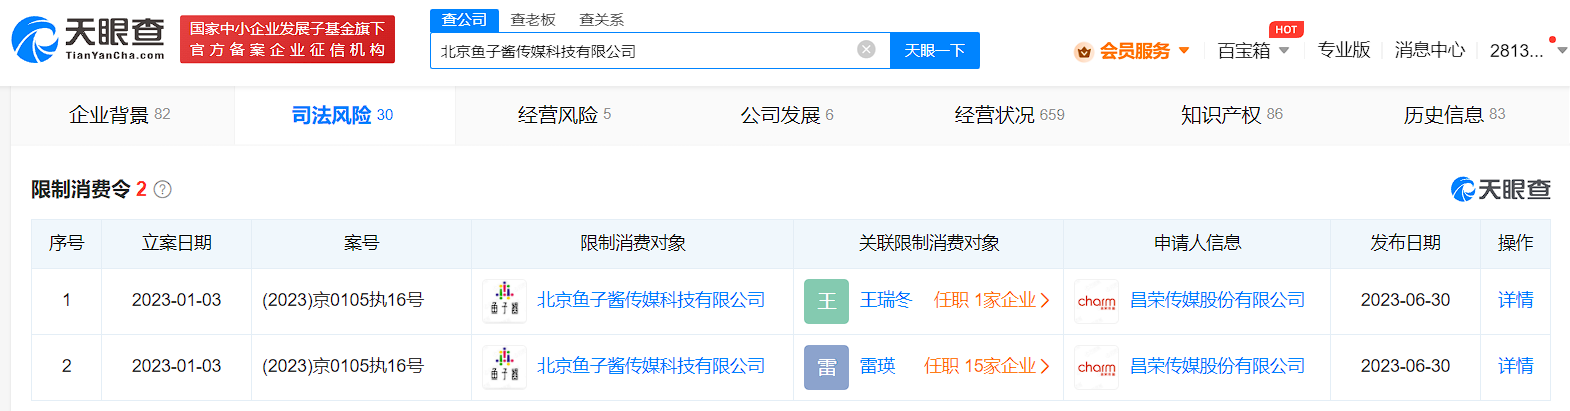Click the 申请人信息 column header

pyautogui.click(x=1197, y=243)
